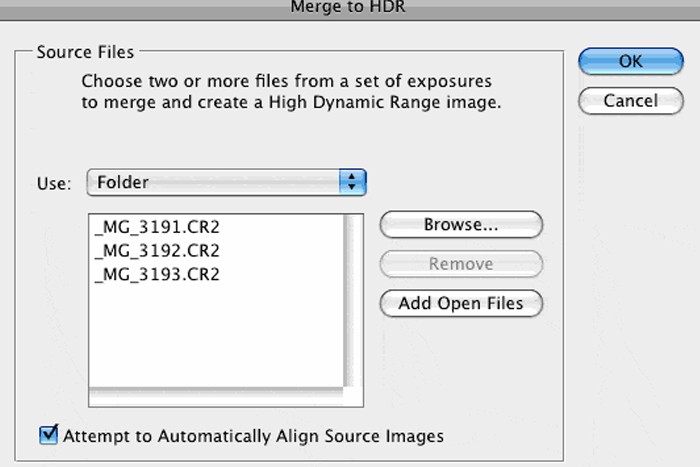
Task: Open the Use dropdown showing Folder
Action: click(x=226, y=182)
